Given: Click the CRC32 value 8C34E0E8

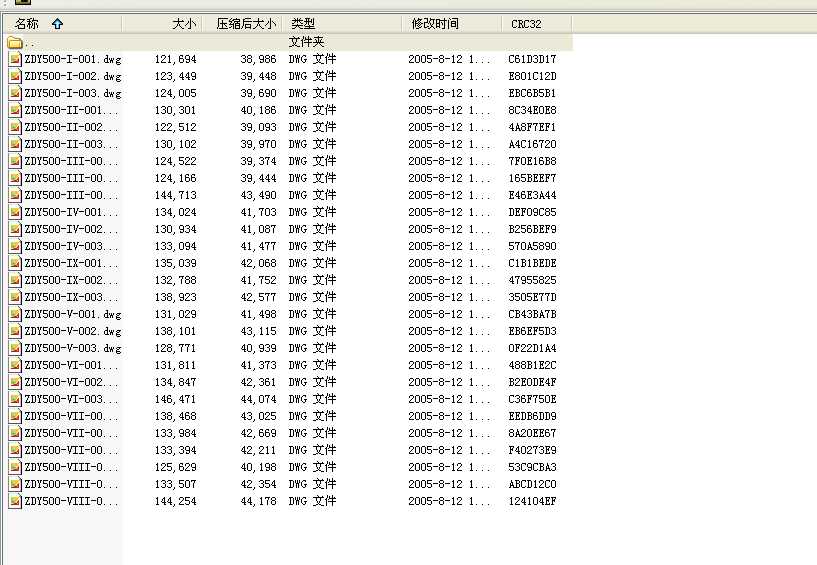Looking at the screenshot, I should point(533,110).
